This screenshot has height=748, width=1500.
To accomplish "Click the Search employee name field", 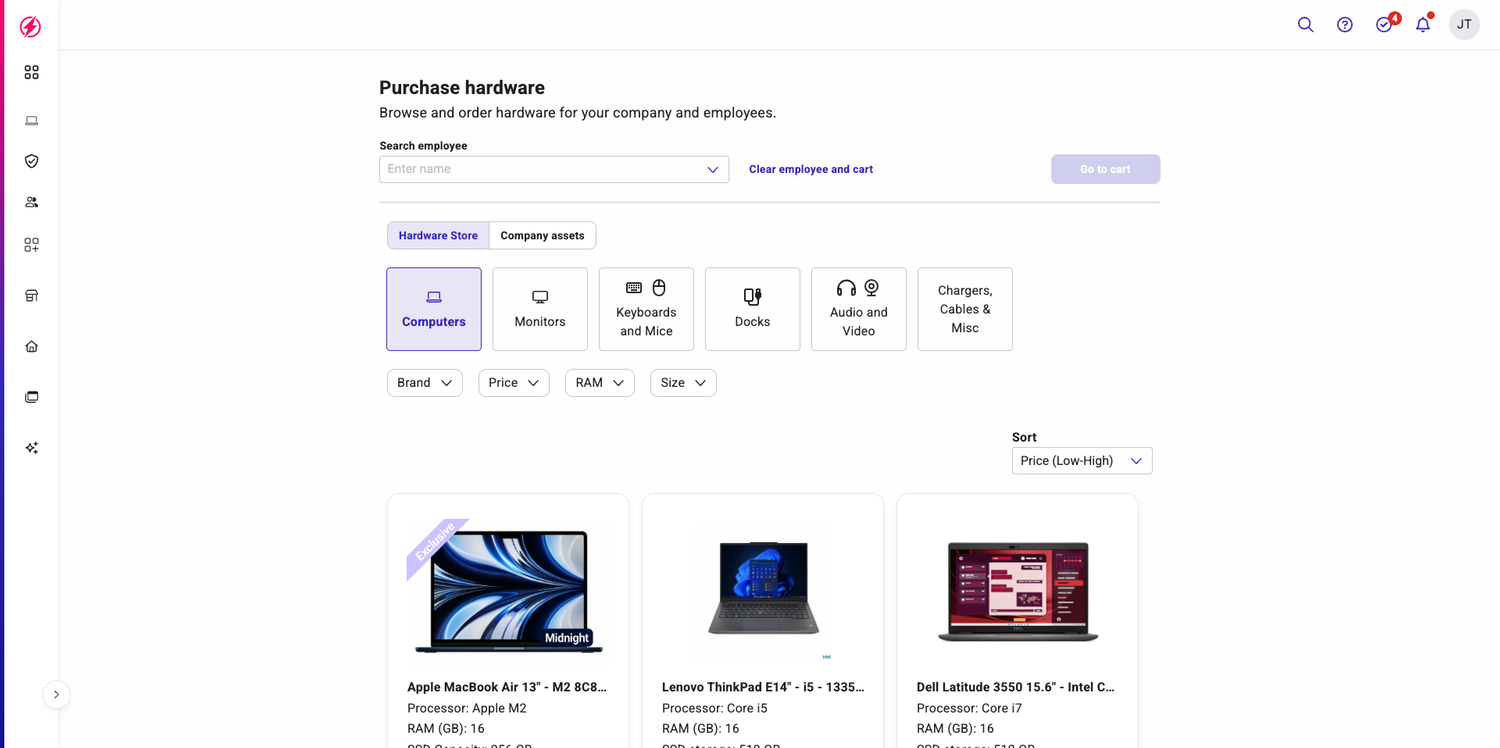I will pyautogui.click(x=545, y=169).
